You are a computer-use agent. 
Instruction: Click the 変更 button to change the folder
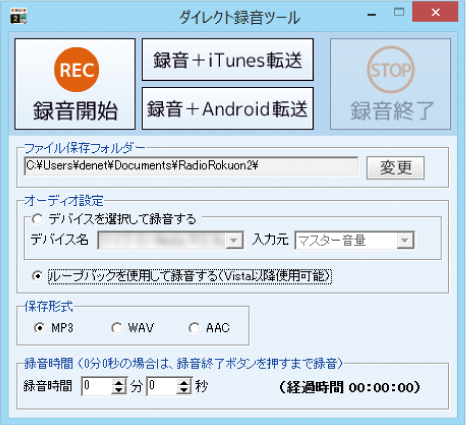pos(395,168)
